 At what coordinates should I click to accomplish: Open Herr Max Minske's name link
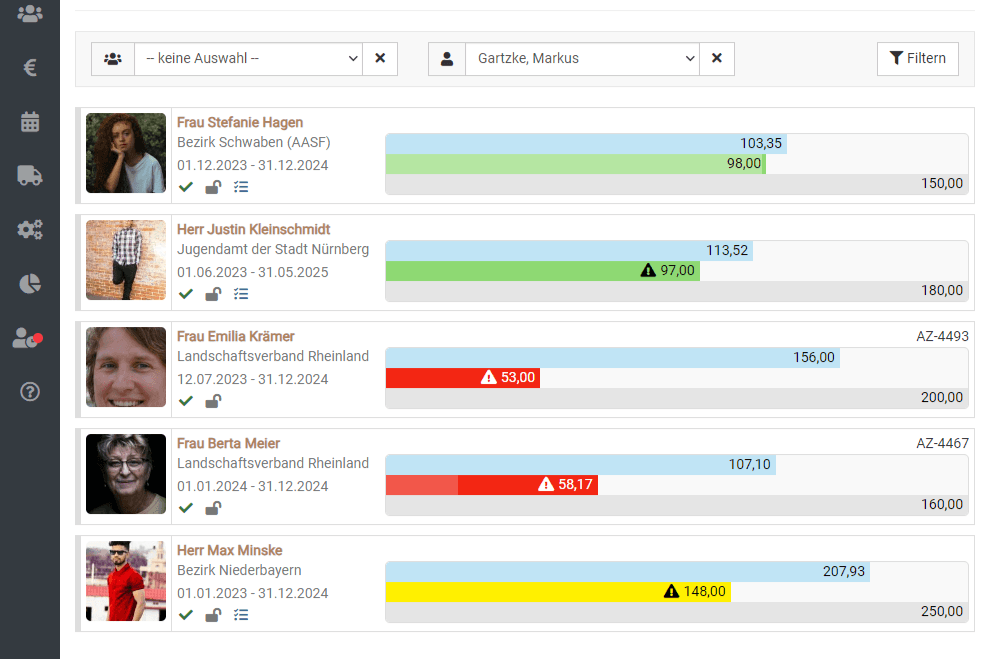pyautogui.click(x=230, y=550)
